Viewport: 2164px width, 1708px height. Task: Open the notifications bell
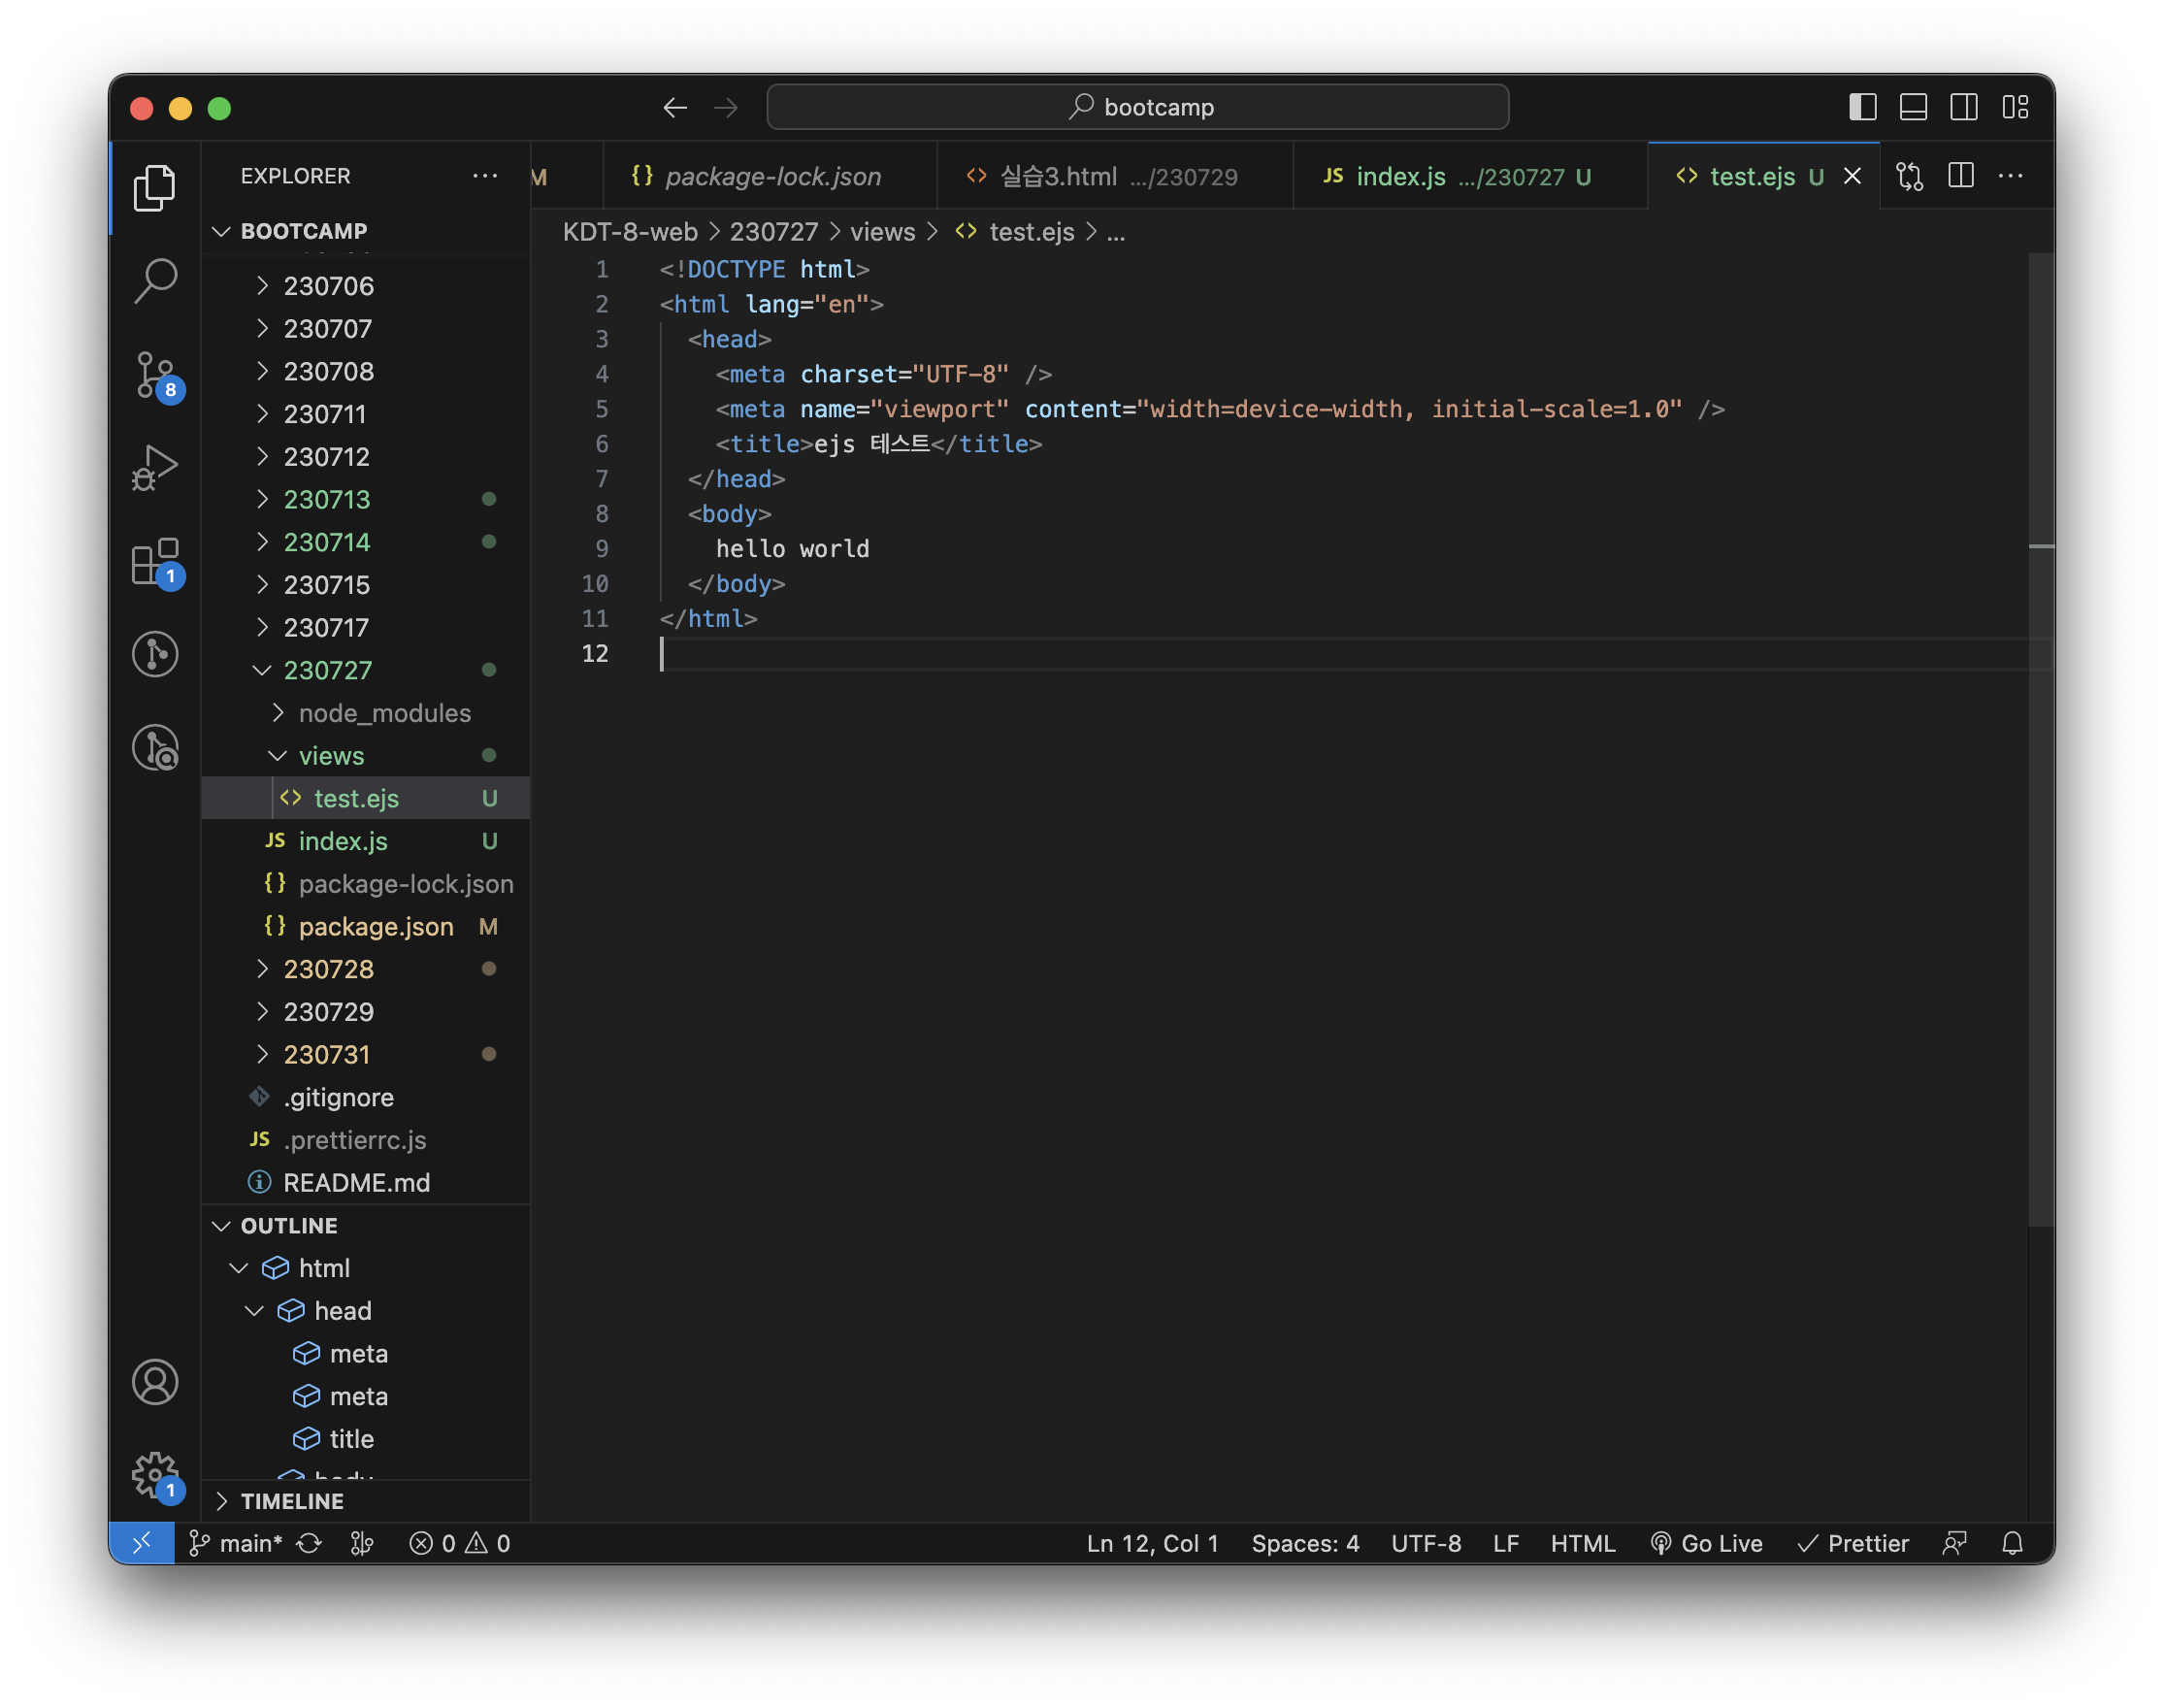2013,1543
